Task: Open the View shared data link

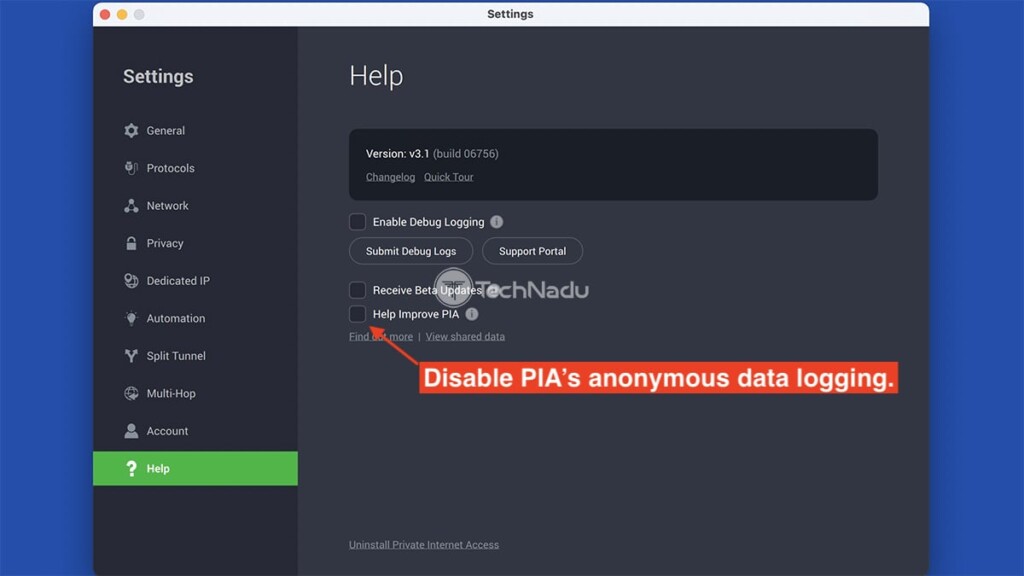Action: (465, 336)
